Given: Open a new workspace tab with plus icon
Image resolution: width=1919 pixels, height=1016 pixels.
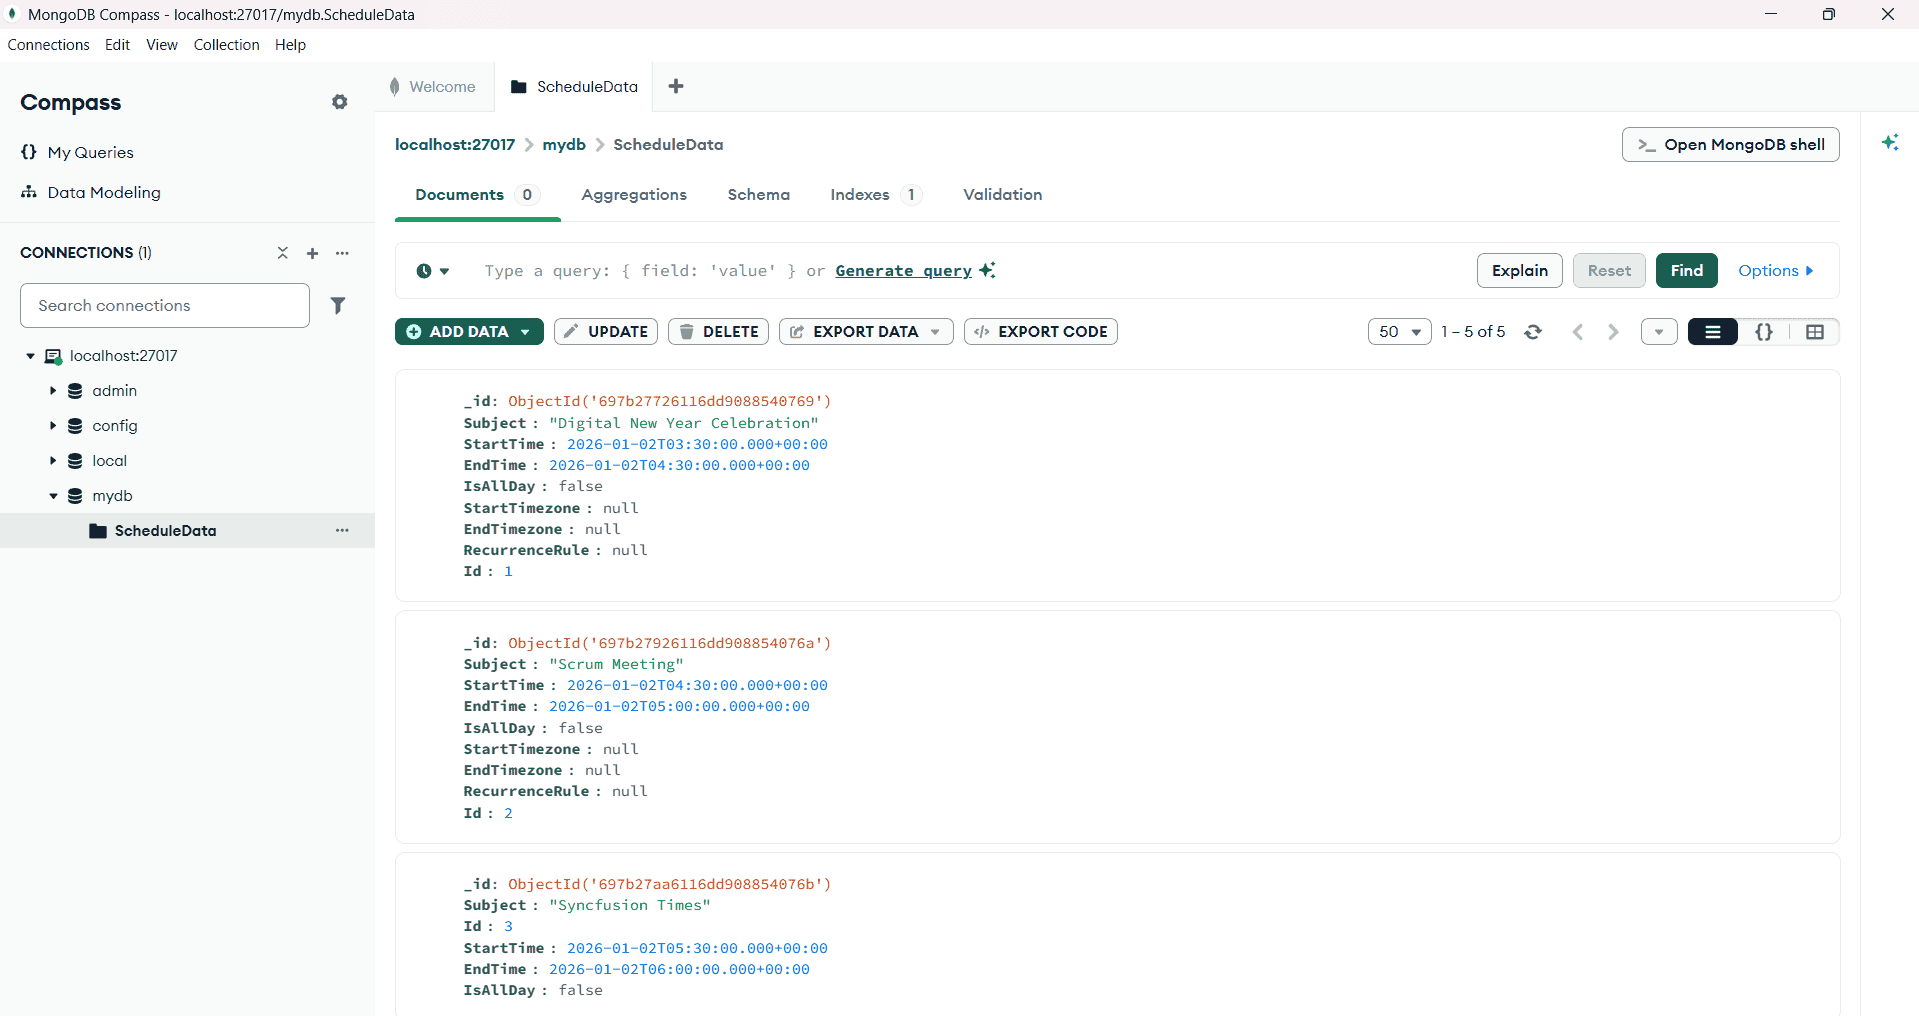Looking at the screenshot, I should pyautogui.click(x=677, y=86).
